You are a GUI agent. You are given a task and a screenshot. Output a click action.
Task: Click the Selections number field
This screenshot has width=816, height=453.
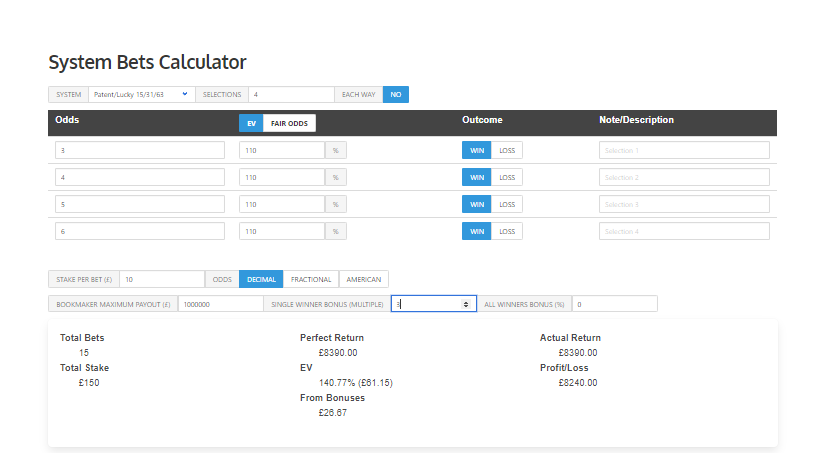(291, 94)
